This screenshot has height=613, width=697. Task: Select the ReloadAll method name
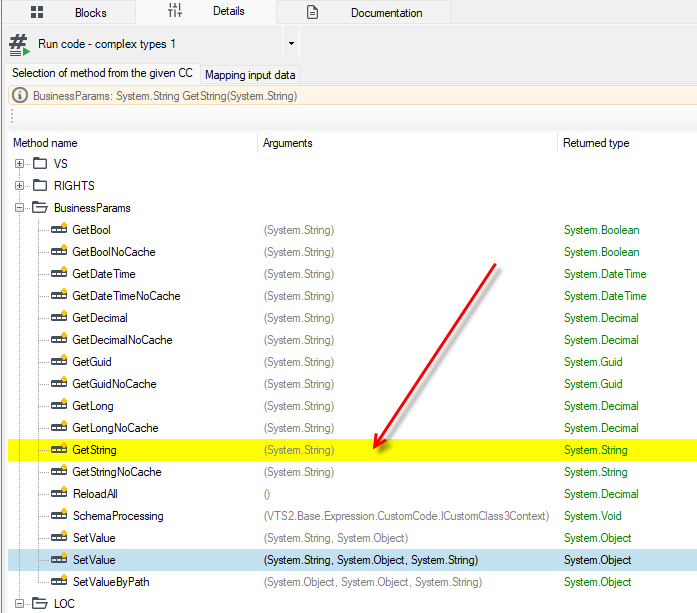[x=95, y=494]
